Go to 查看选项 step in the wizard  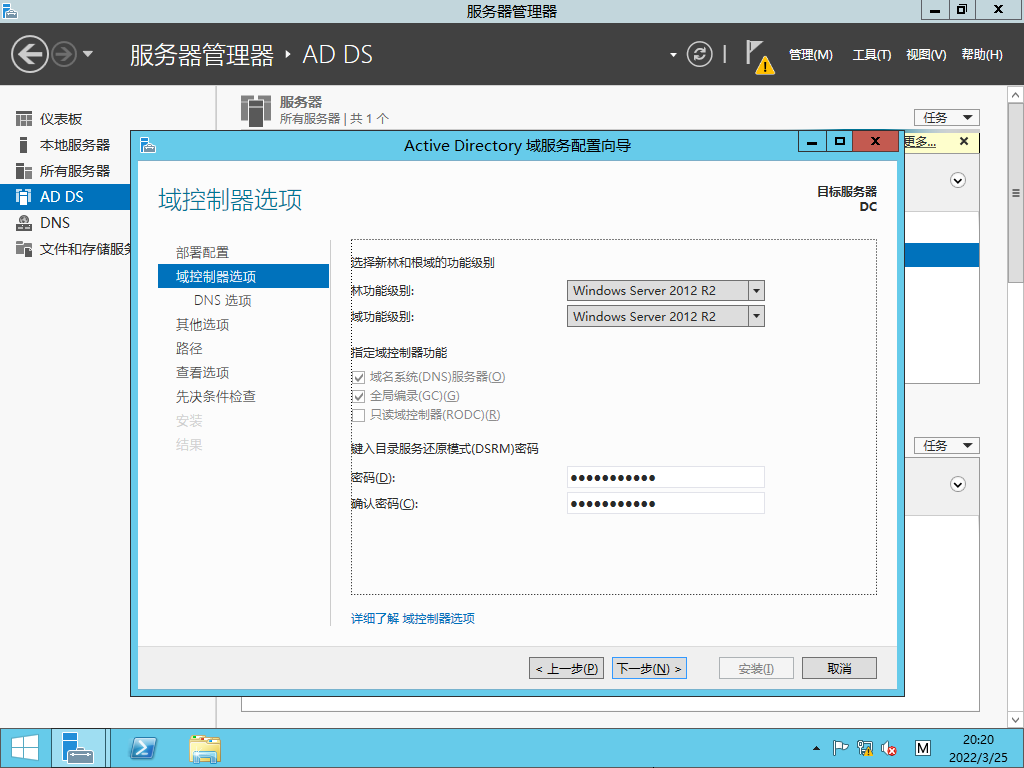(x=202, y=373)
